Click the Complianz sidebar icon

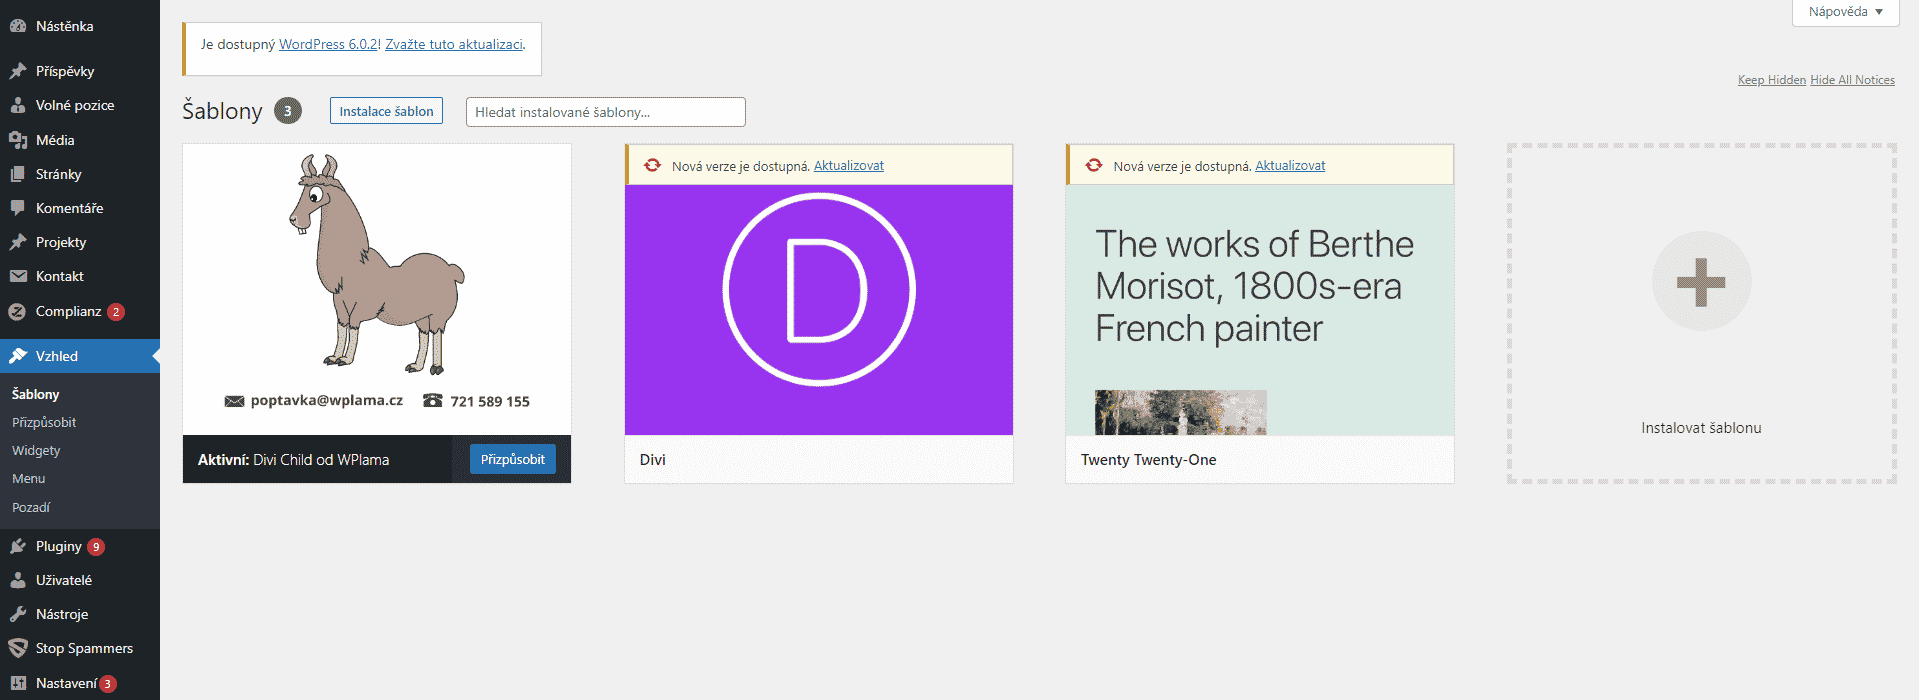[18, 311]
